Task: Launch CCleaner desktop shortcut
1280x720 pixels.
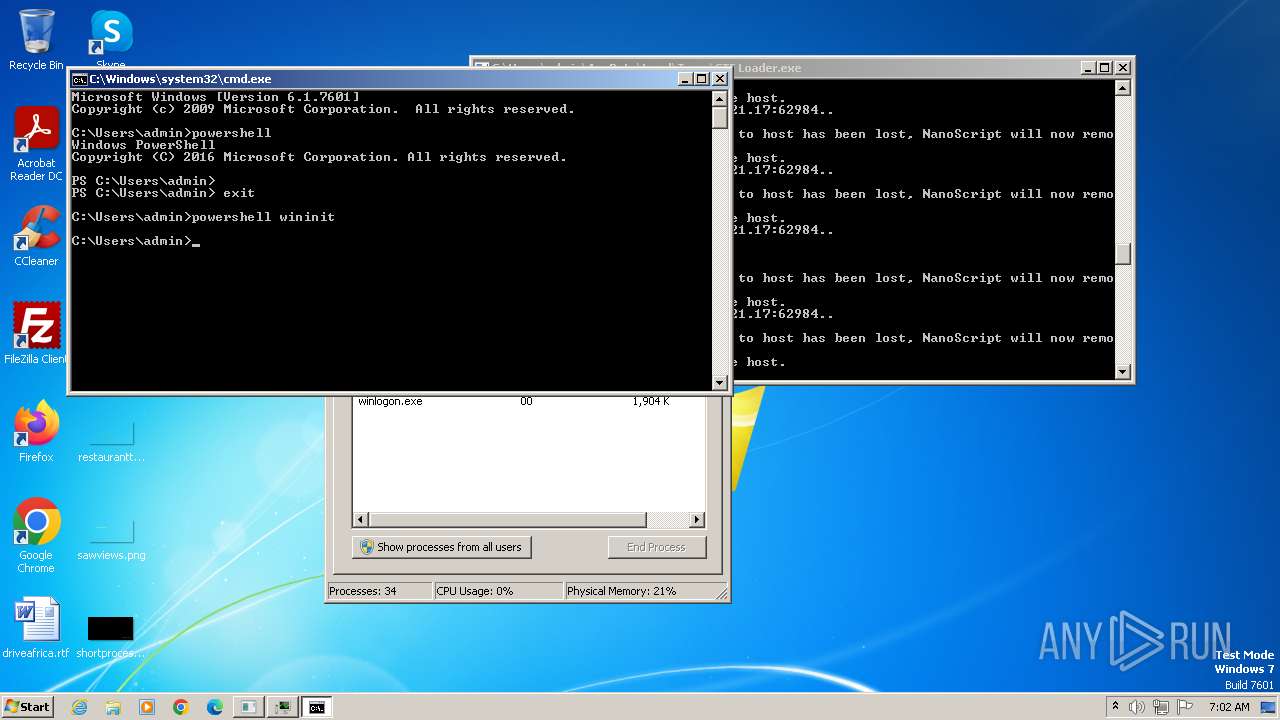Action: click(x=36, y=237)
